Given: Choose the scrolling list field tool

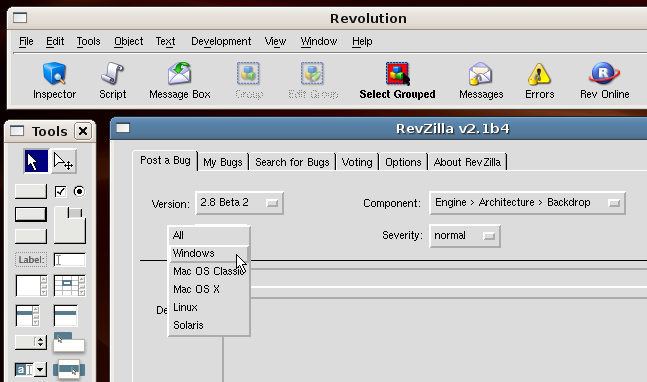Looking at the screenshot, I should 28,316.
